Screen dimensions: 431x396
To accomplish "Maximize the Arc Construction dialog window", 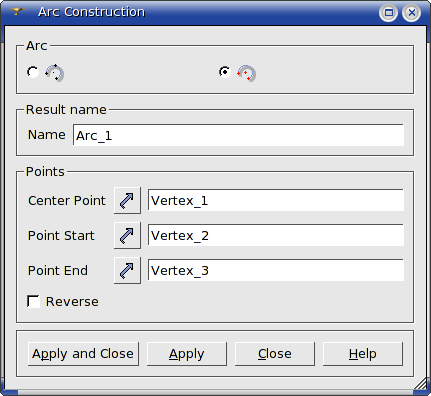I will [388, 13].
